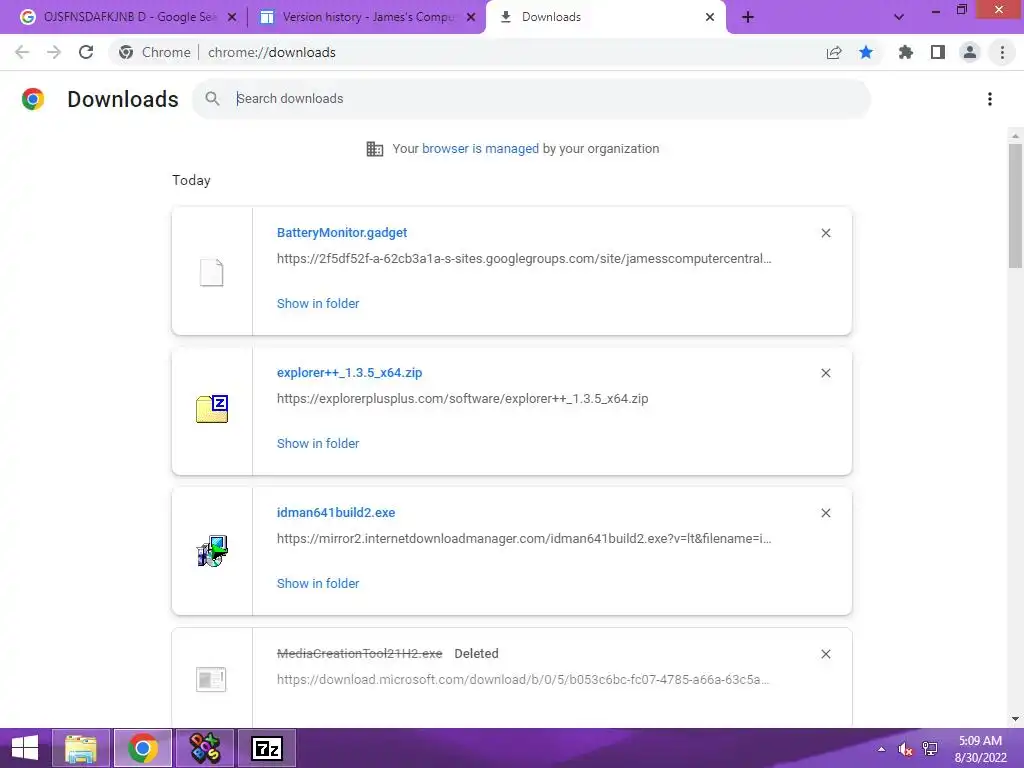This screenshot has height=768, width=1024.
Task: Click the scrollbar up arrow
Action: [1015, 135]
